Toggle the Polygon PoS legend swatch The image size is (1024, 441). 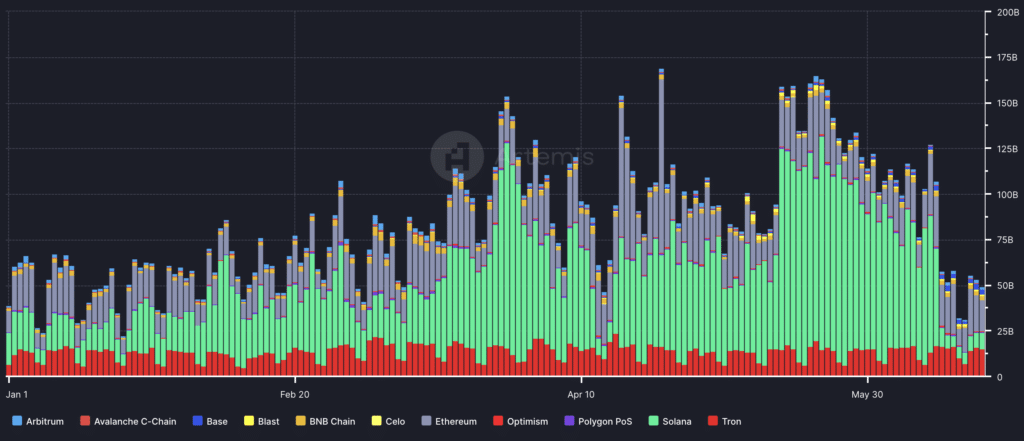tap(570, 421)
